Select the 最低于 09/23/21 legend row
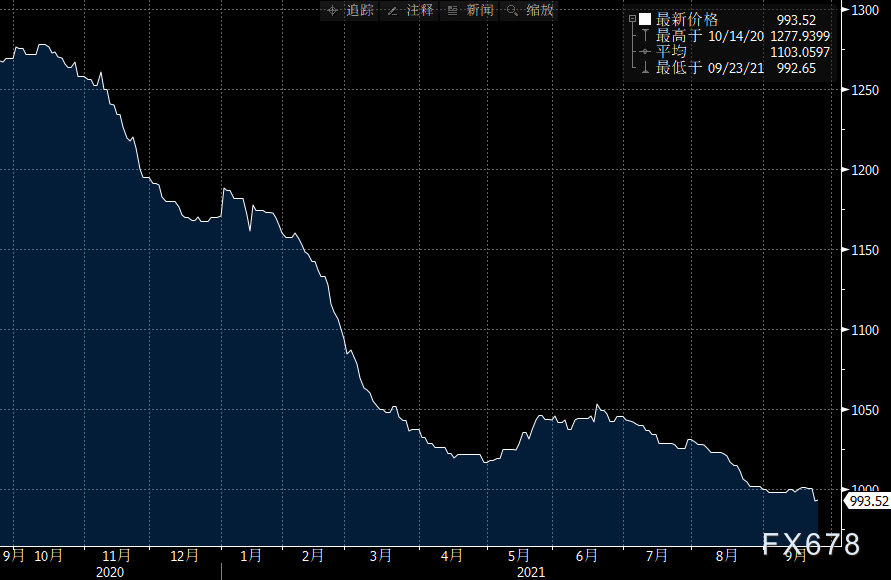The image size is (891, 580). click(x=710, y=67)
